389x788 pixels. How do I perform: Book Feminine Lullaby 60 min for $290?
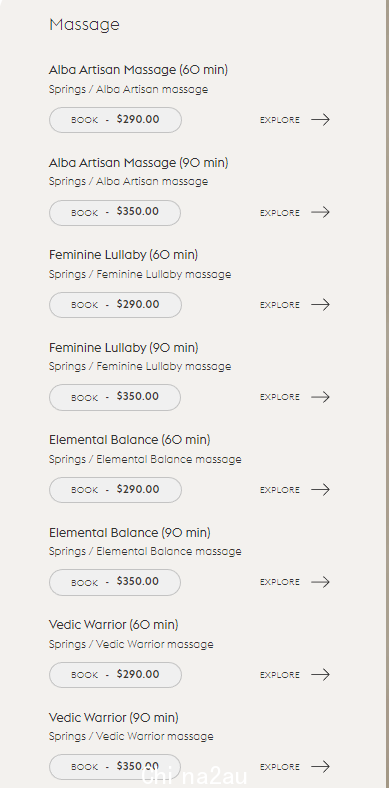pyautogui.click(x=115, y=305)
